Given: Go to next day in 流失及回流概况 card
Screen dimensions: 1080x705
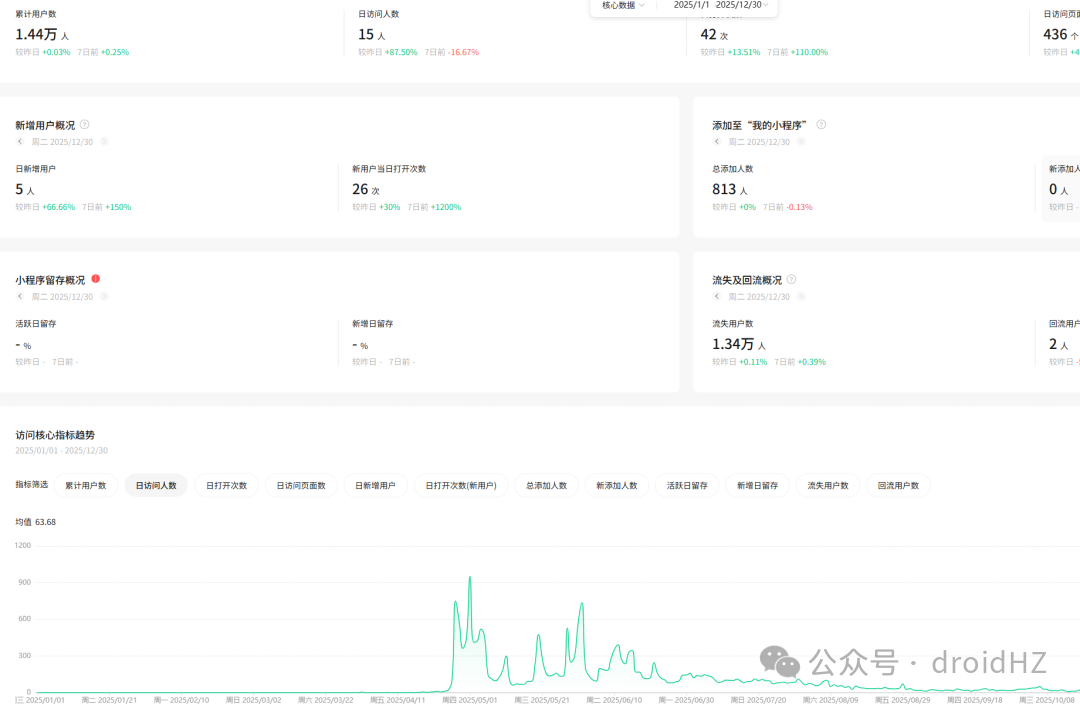Looking at the screenshot, I should [x=802, y=297].
